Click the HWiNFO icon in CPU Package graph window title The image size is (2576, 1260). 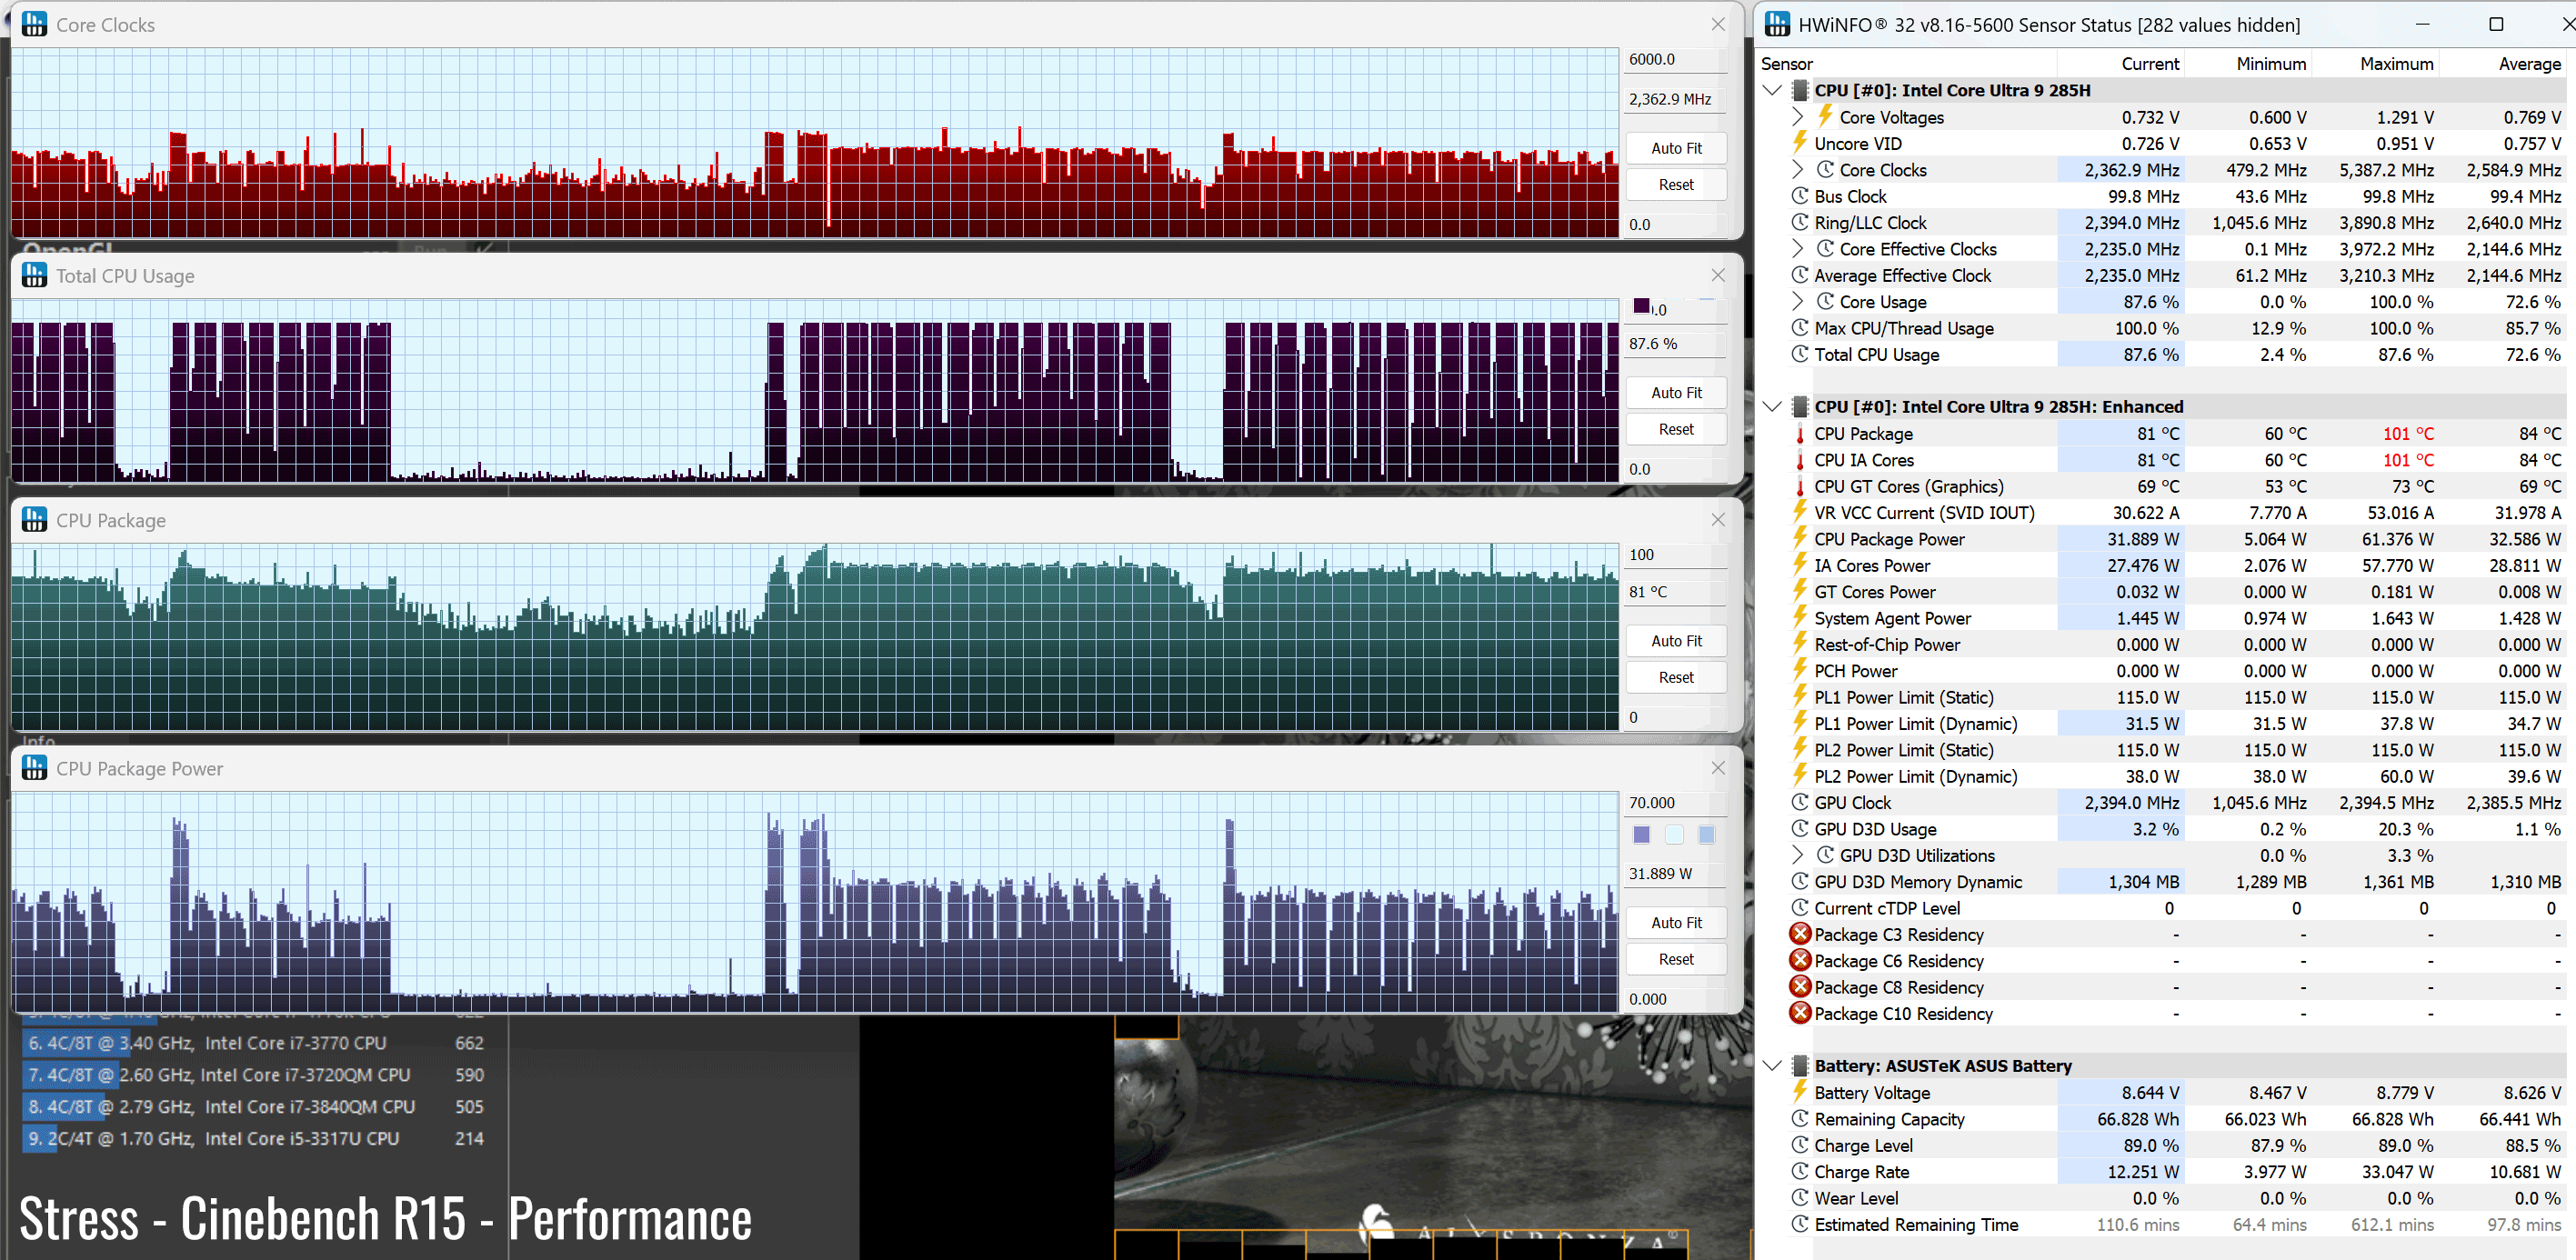[x=34, y=520]
